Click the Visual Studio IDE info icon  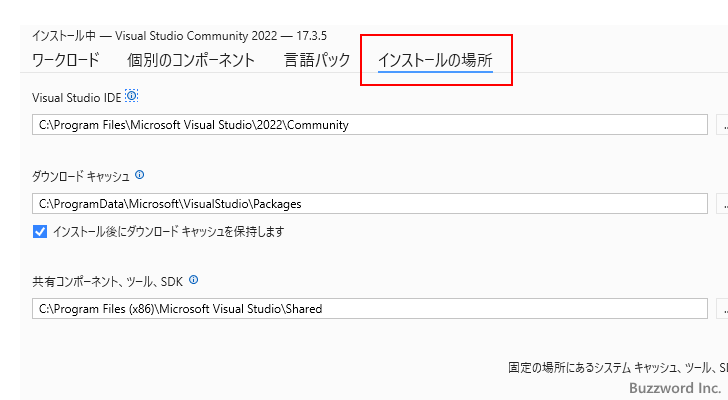pyautogui.click(x=132, y=96)
